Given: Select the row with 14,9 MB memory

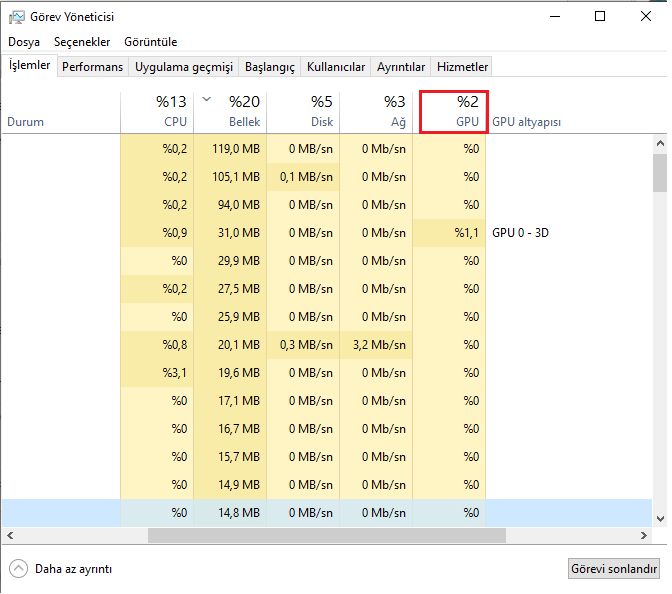Looking at the screenshot, I should [327, 485].
